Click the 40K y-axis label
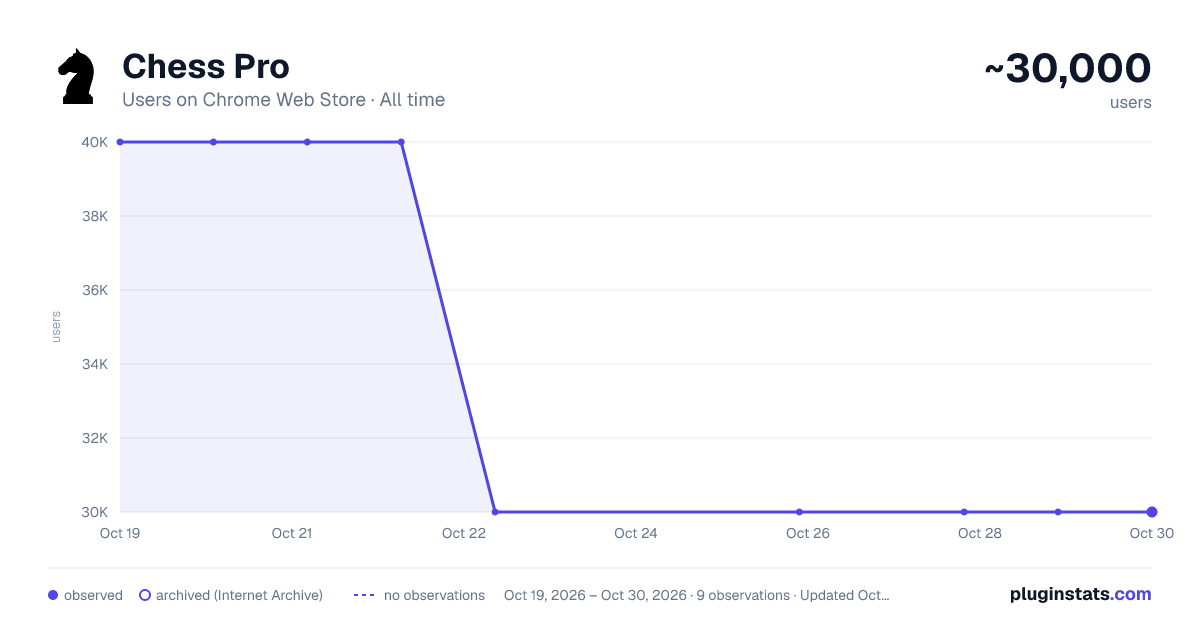The image size is (1200, 630). [95, 142]
